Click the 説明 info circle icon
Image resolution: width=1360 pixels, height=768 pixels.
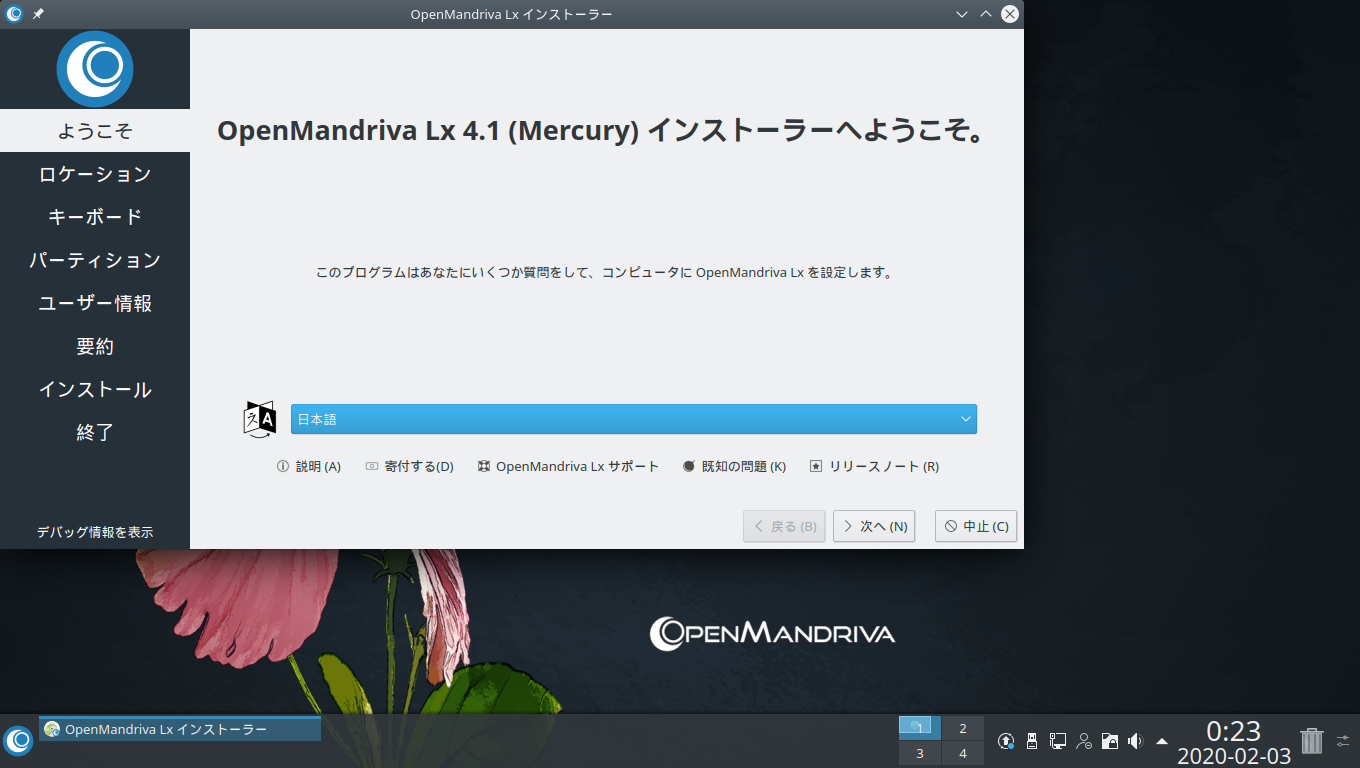[x=283, y=466]
